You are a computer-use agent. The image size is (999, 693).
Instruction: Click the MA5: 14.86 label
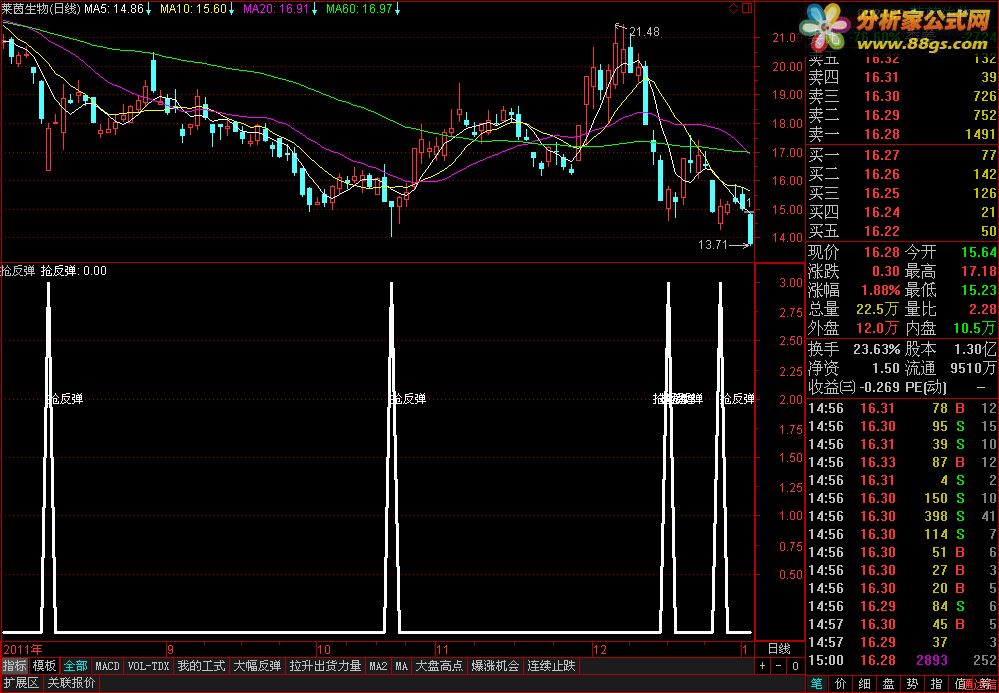(x=118, y=9)
